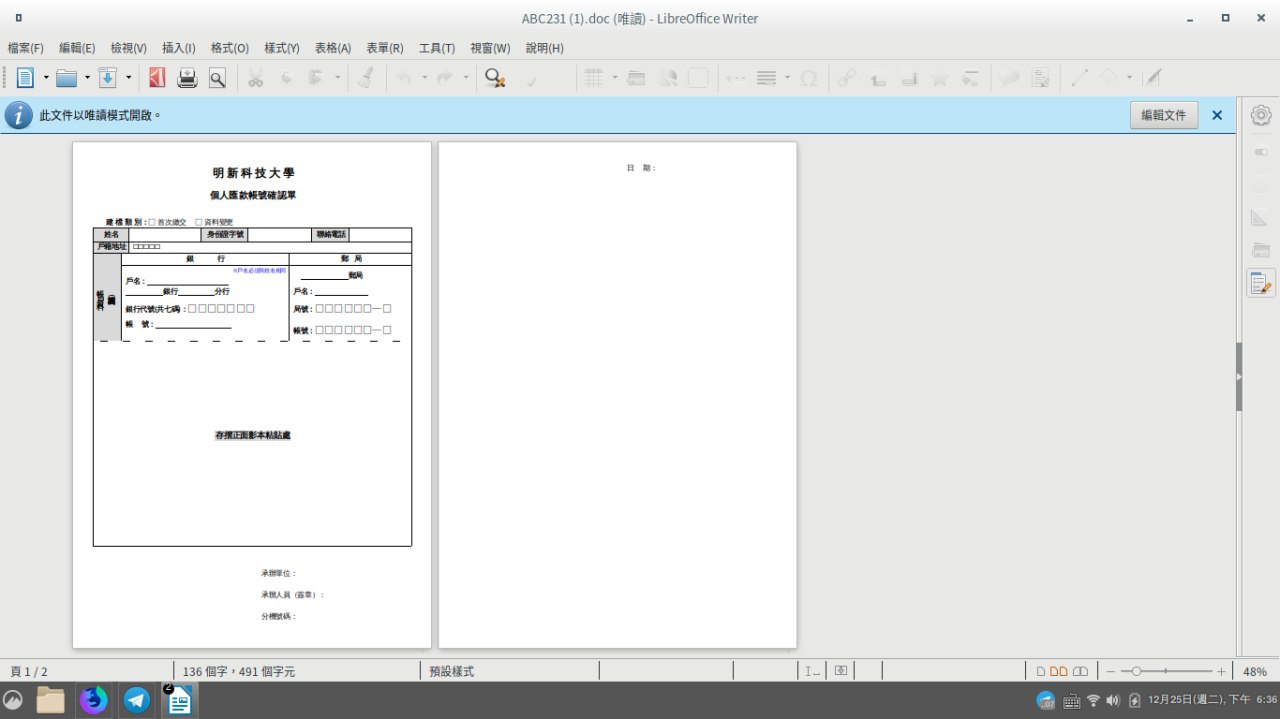Open the 檔案(F) menu
Viewport: 1280px width, 719px height.
coord(25,48)
